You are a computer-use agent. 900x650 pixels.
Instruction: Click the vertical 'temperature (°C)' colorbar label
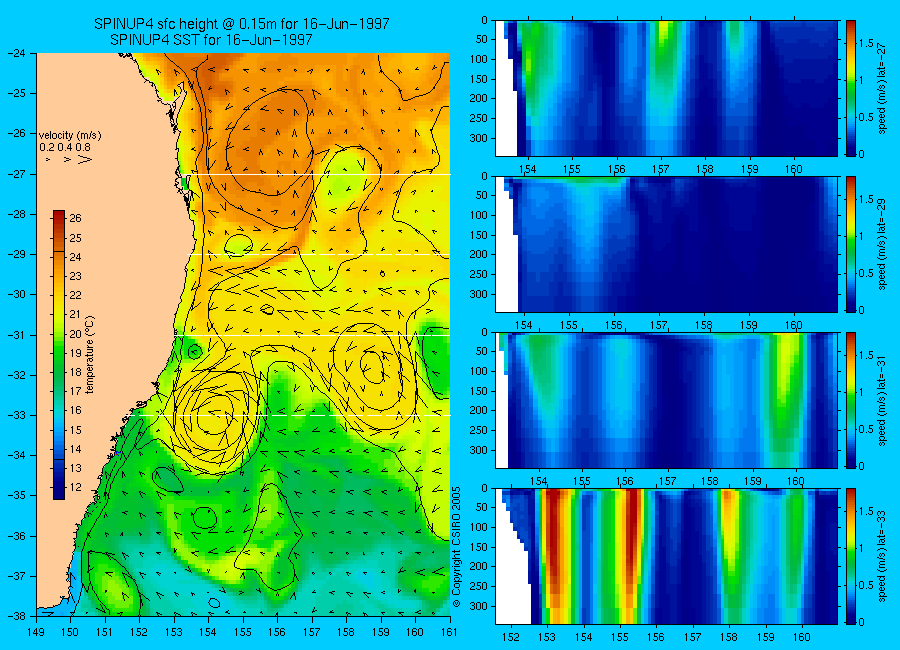tap(90, 354)
